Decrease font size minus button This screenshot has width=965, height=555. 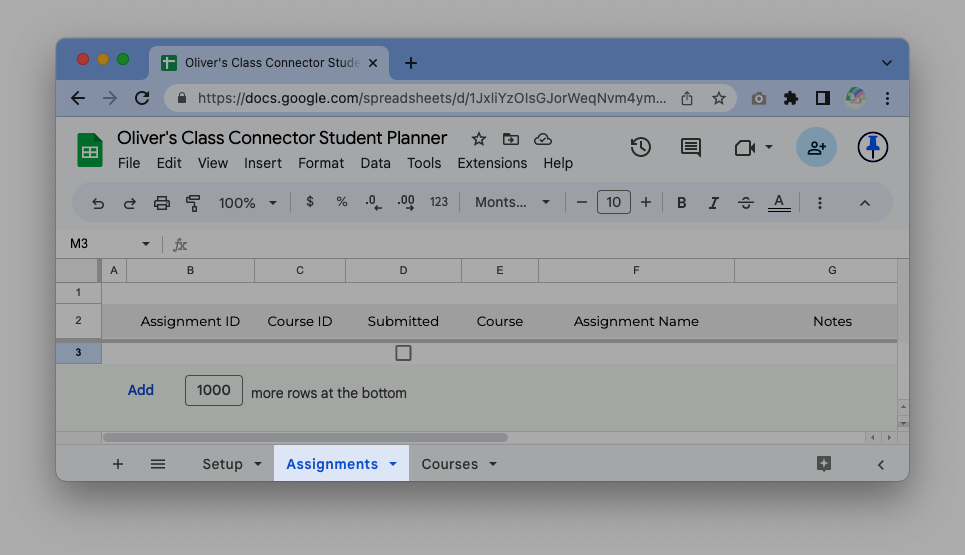coord(582,202)
